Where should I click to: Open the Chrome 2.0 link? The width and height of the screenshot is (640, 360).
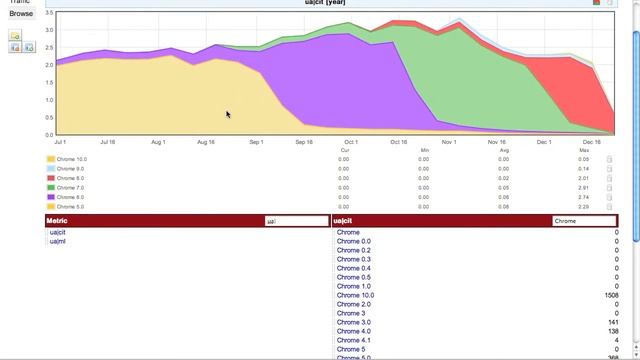354,304
